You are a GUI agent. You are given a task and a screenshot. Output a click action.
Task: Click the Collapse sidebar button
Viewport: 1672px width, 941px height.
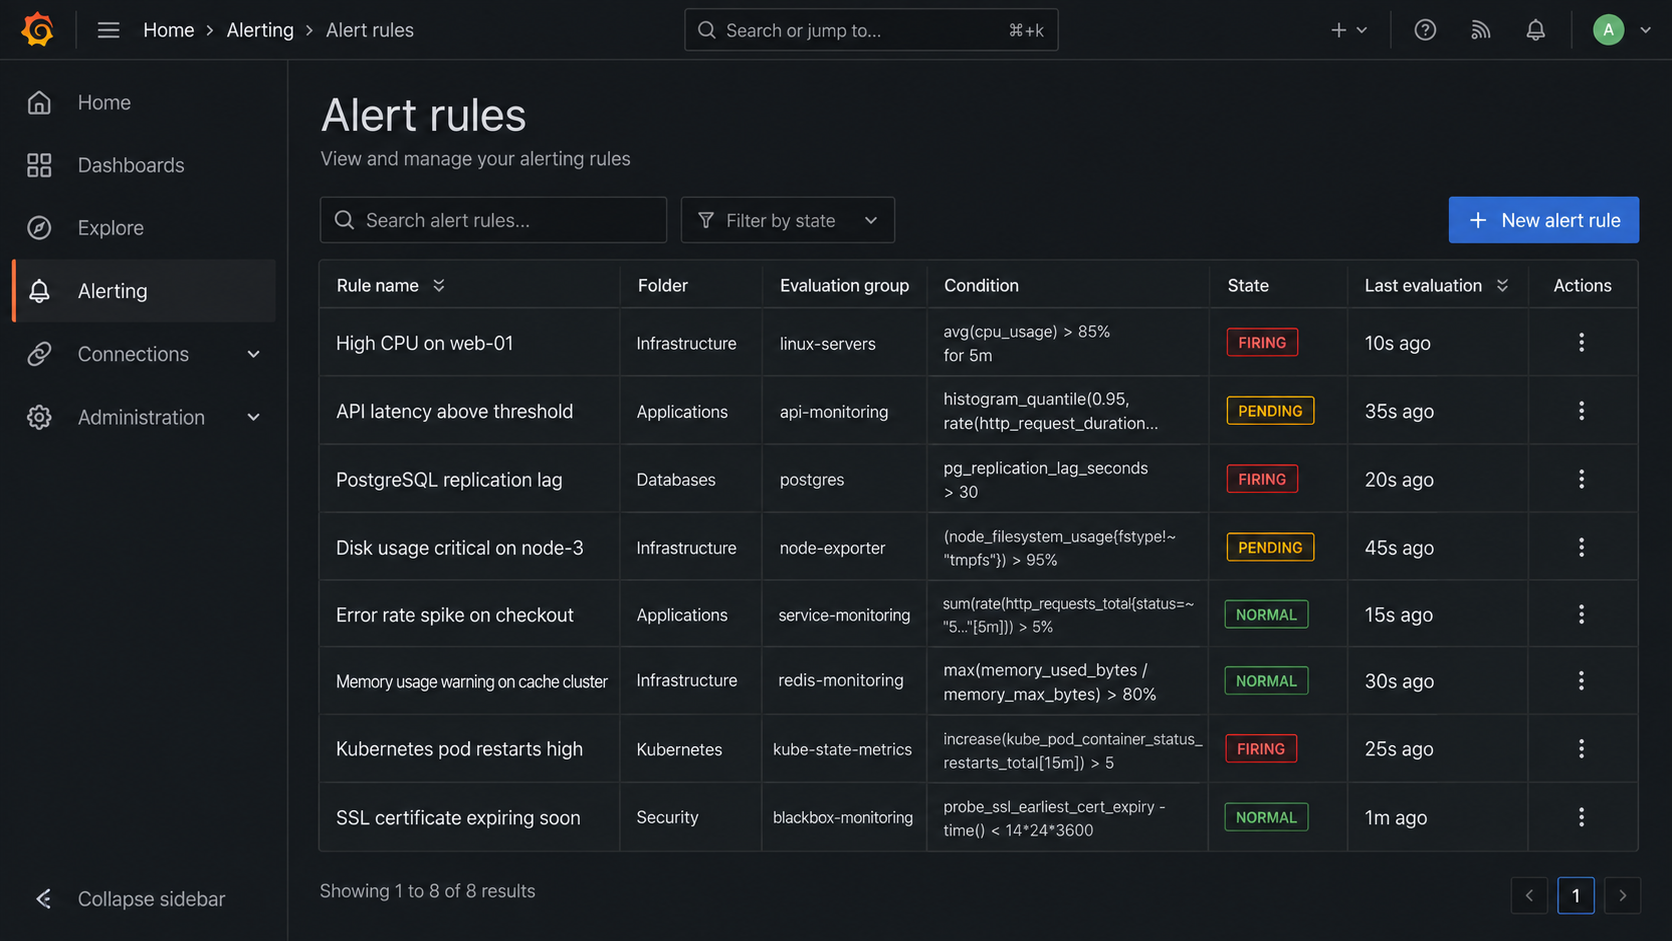(130, 899)
